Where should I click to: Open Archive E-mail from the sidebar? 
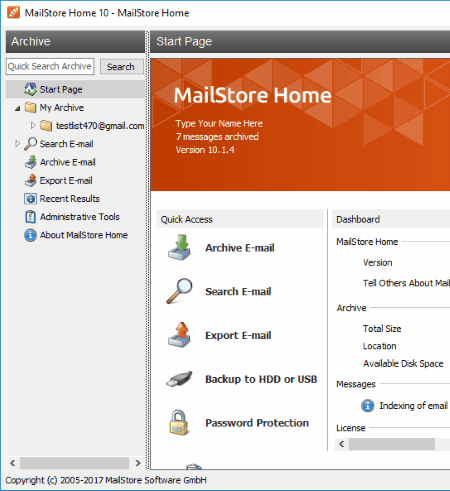tap(68, 162)
